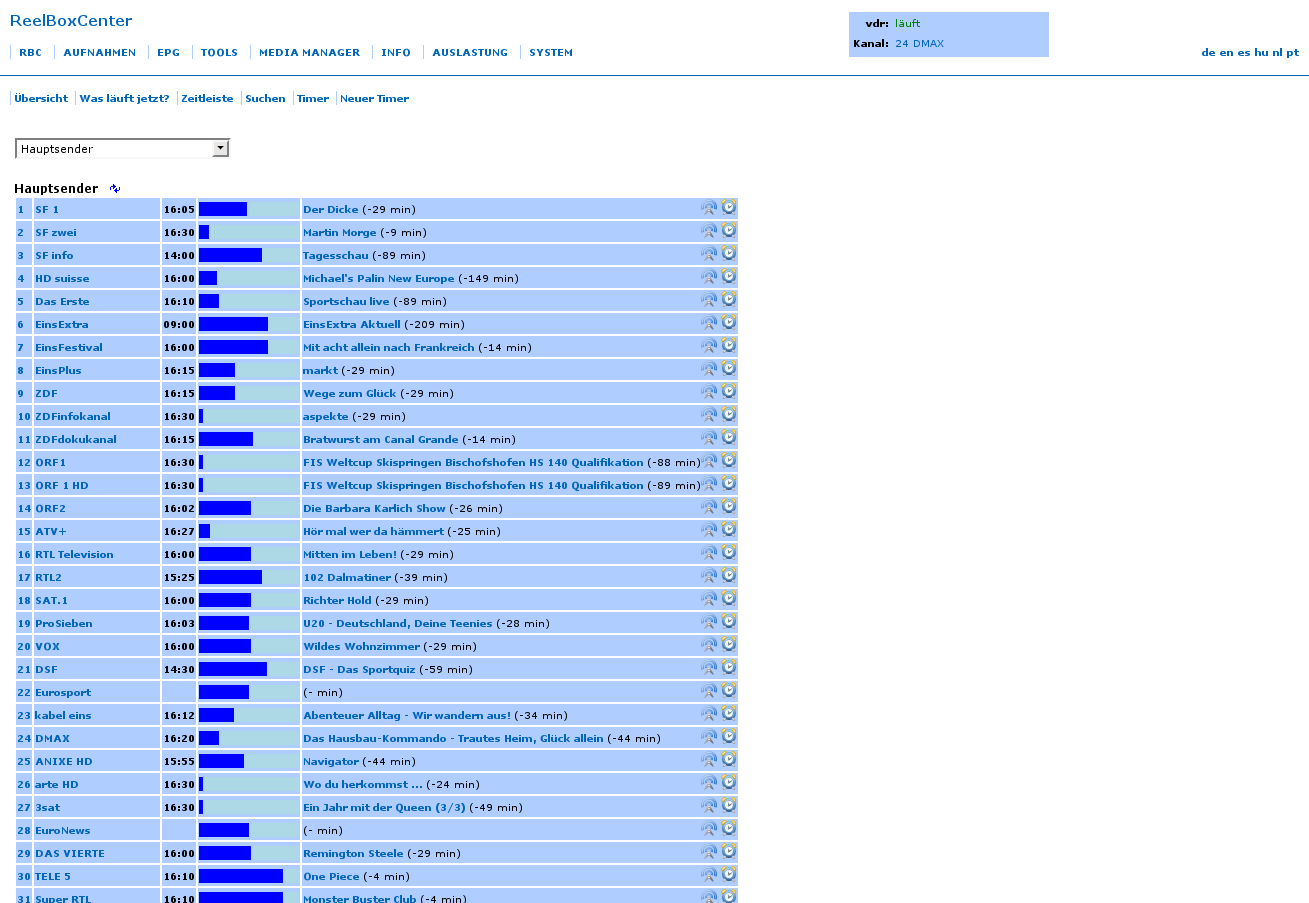Open program link Wege zum Glück
This screenshot has width=1309, height=903.
pyautogui.click(x=349, y=393)
